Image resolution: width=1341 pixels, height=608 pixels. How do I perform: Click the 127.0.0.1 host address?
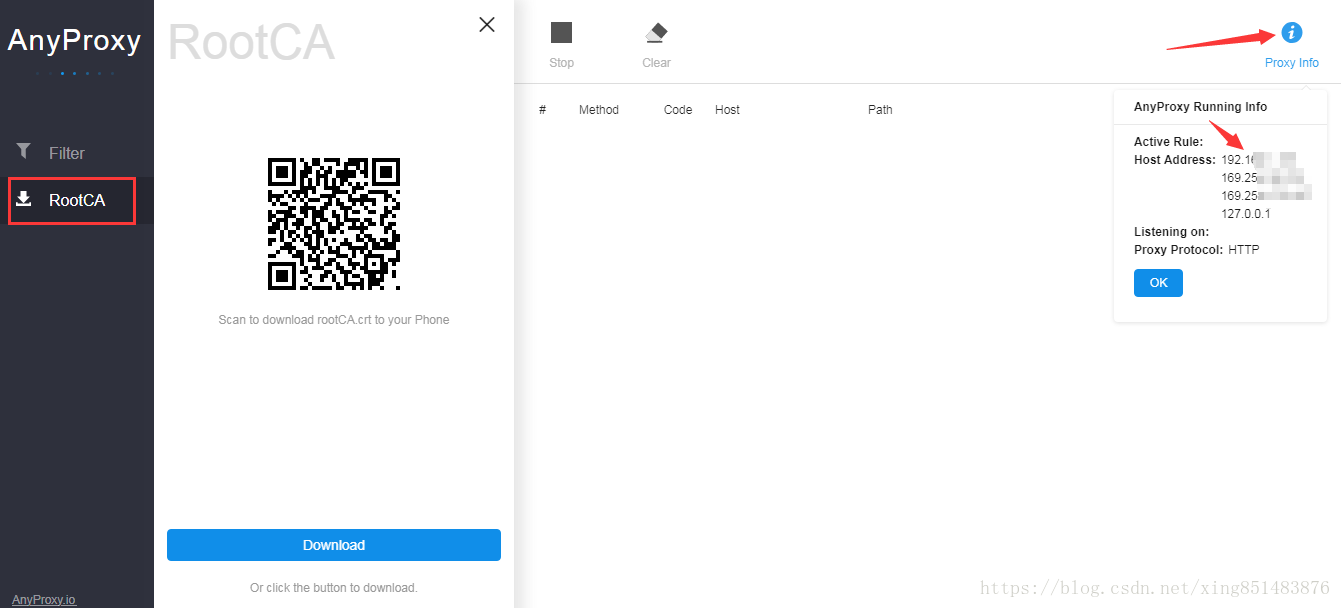tap(1246, 214)
